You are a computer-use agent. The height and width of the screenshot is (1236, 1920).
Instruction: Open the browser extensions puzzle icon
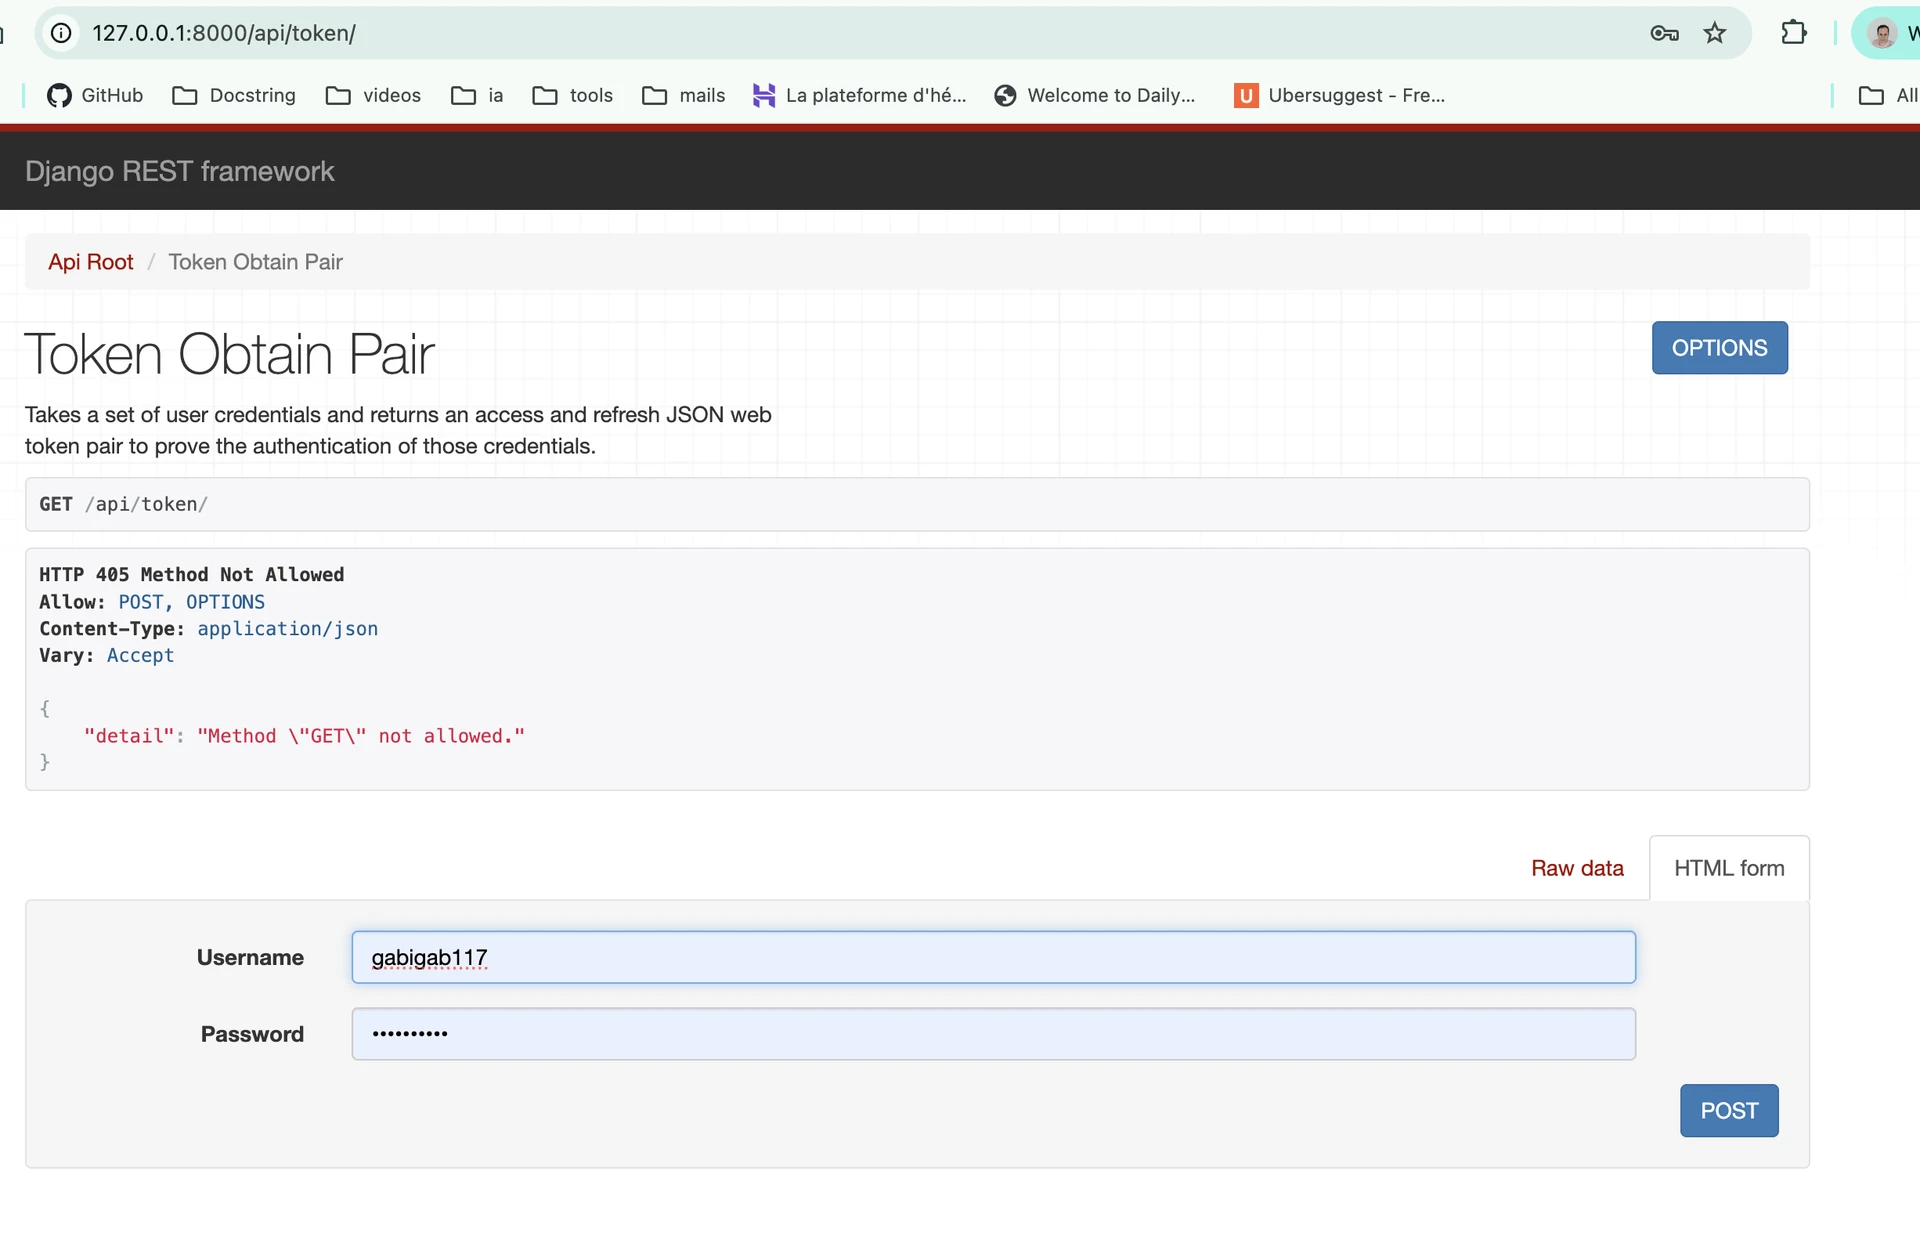click(x=1794, y=33)
